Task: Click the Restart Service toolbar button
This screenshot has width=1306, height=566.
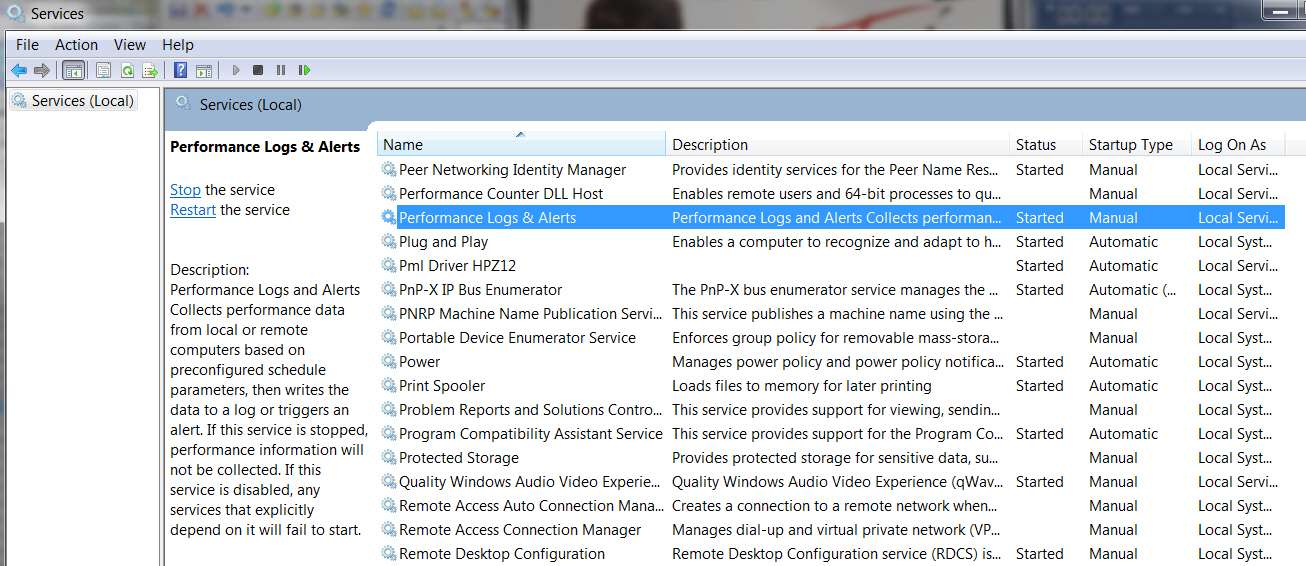Action: tap(304, 70)
